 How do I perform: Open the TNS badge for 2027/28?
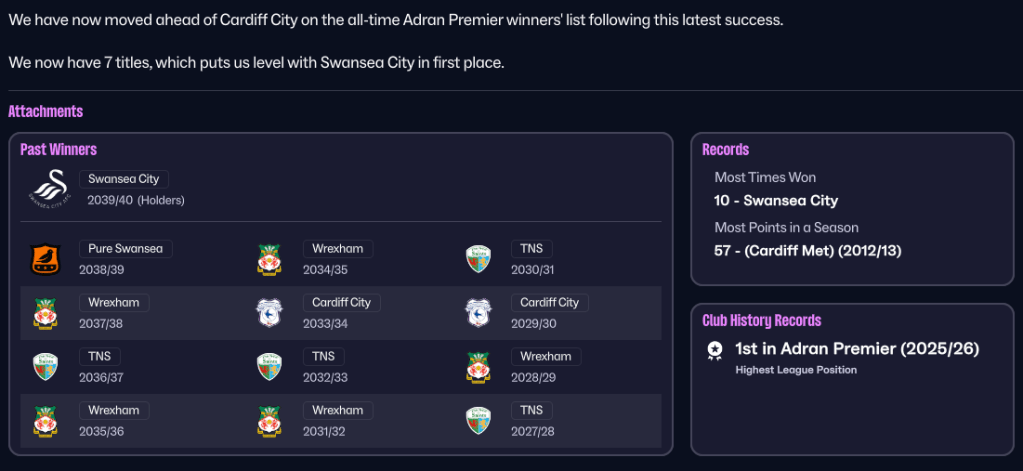(x=478, y=420)
